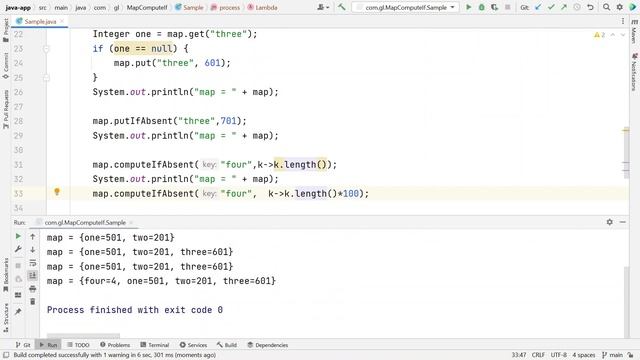Run the Sample configuration from the top toolbar
Viewport: 640px width, 360px height.
(469, 7)
